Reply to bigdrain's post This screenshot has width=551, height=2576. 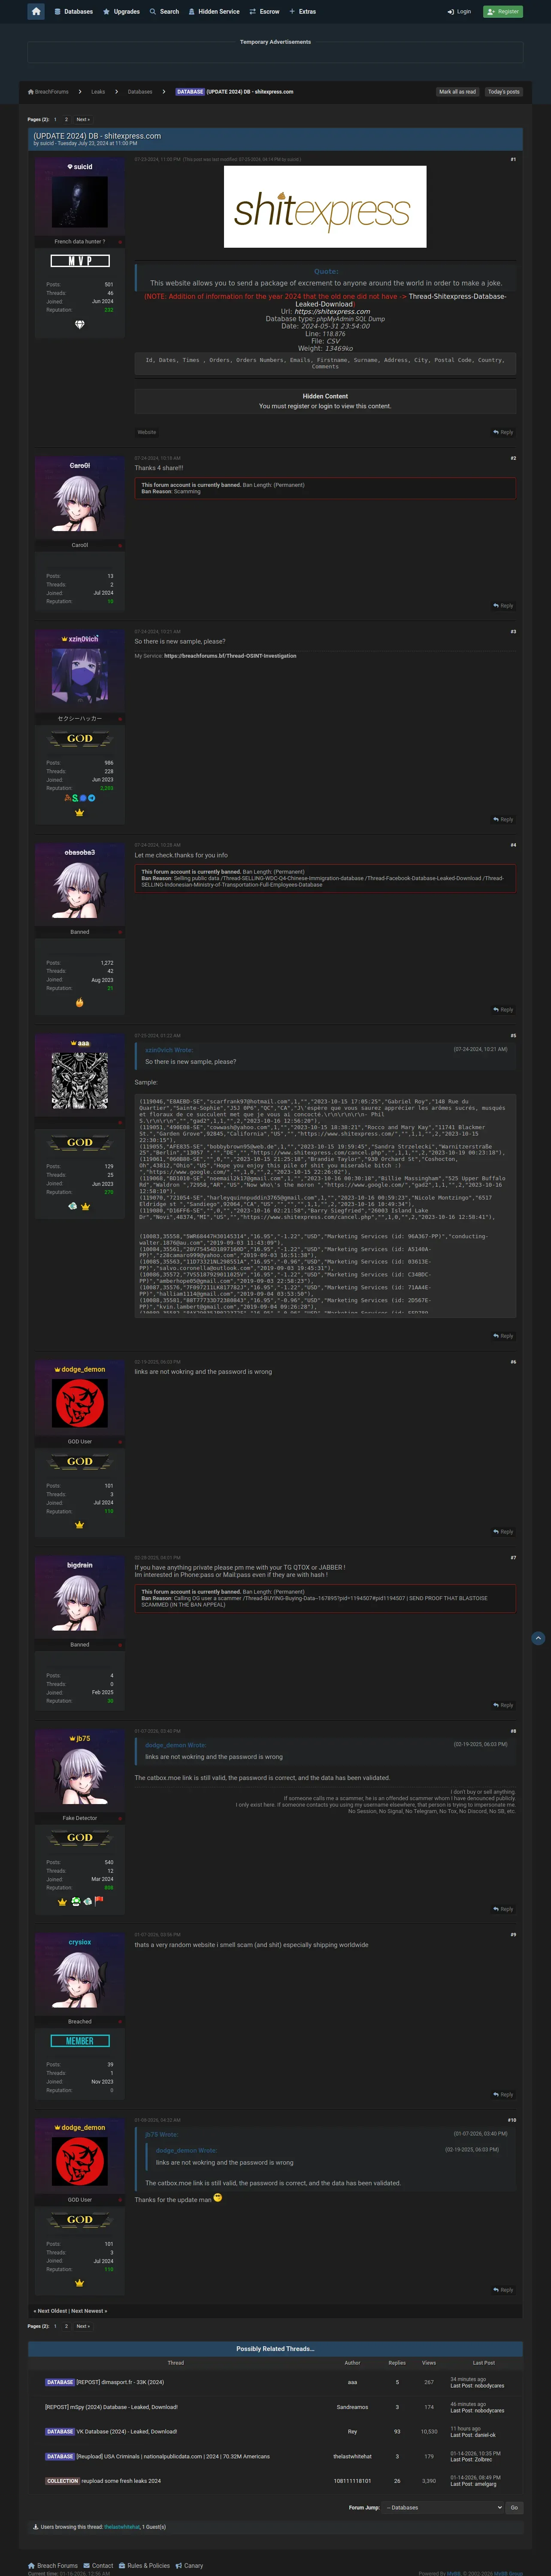[x=504, y=1705]
